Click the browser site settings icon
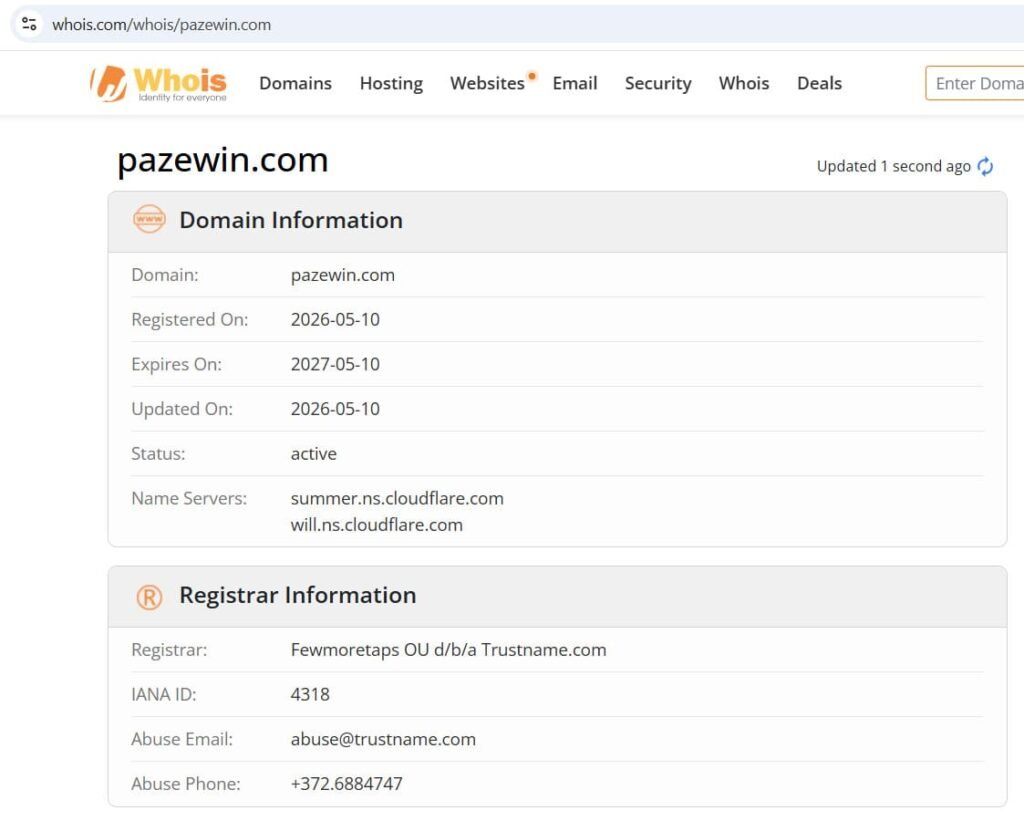The height and width of the screenshot is (821, 1024). pos(29,24)
